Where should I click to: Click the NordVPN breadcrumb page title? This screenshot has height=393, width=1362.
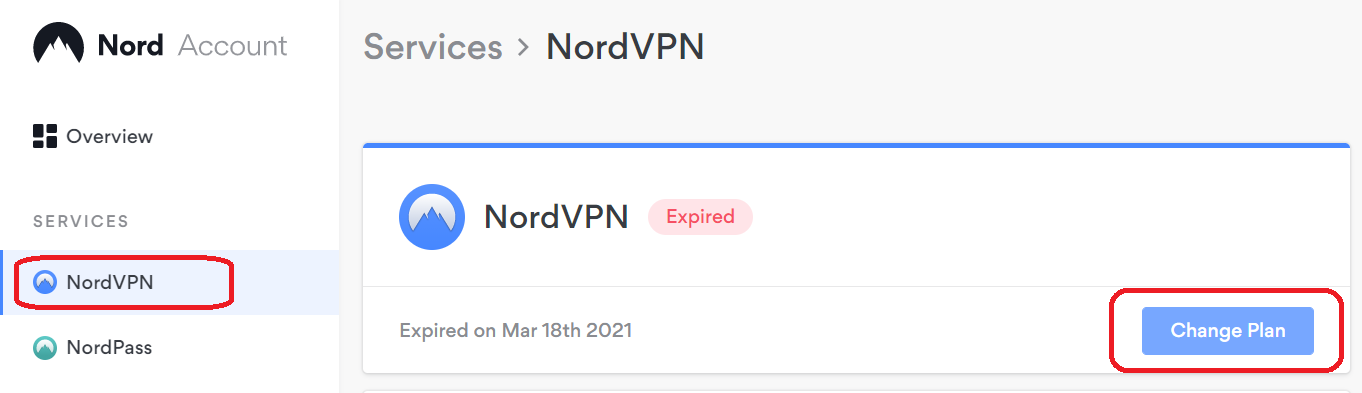tap(625, 47)
